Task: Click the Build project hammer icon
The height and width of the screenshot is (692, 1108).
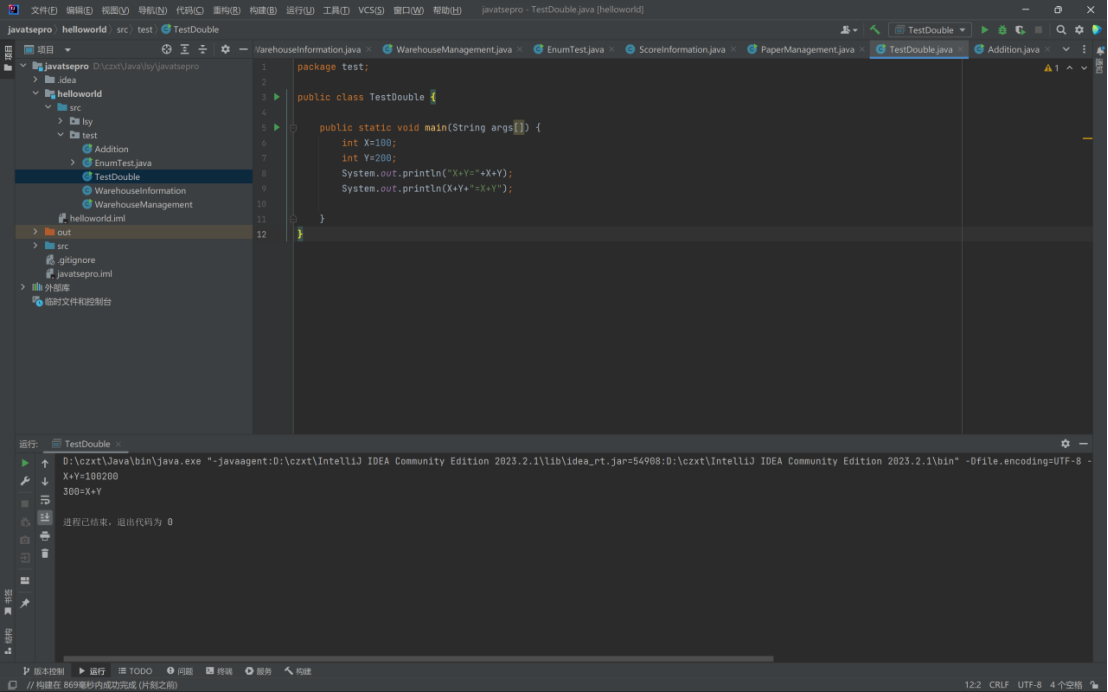Action: coord(875,30)
